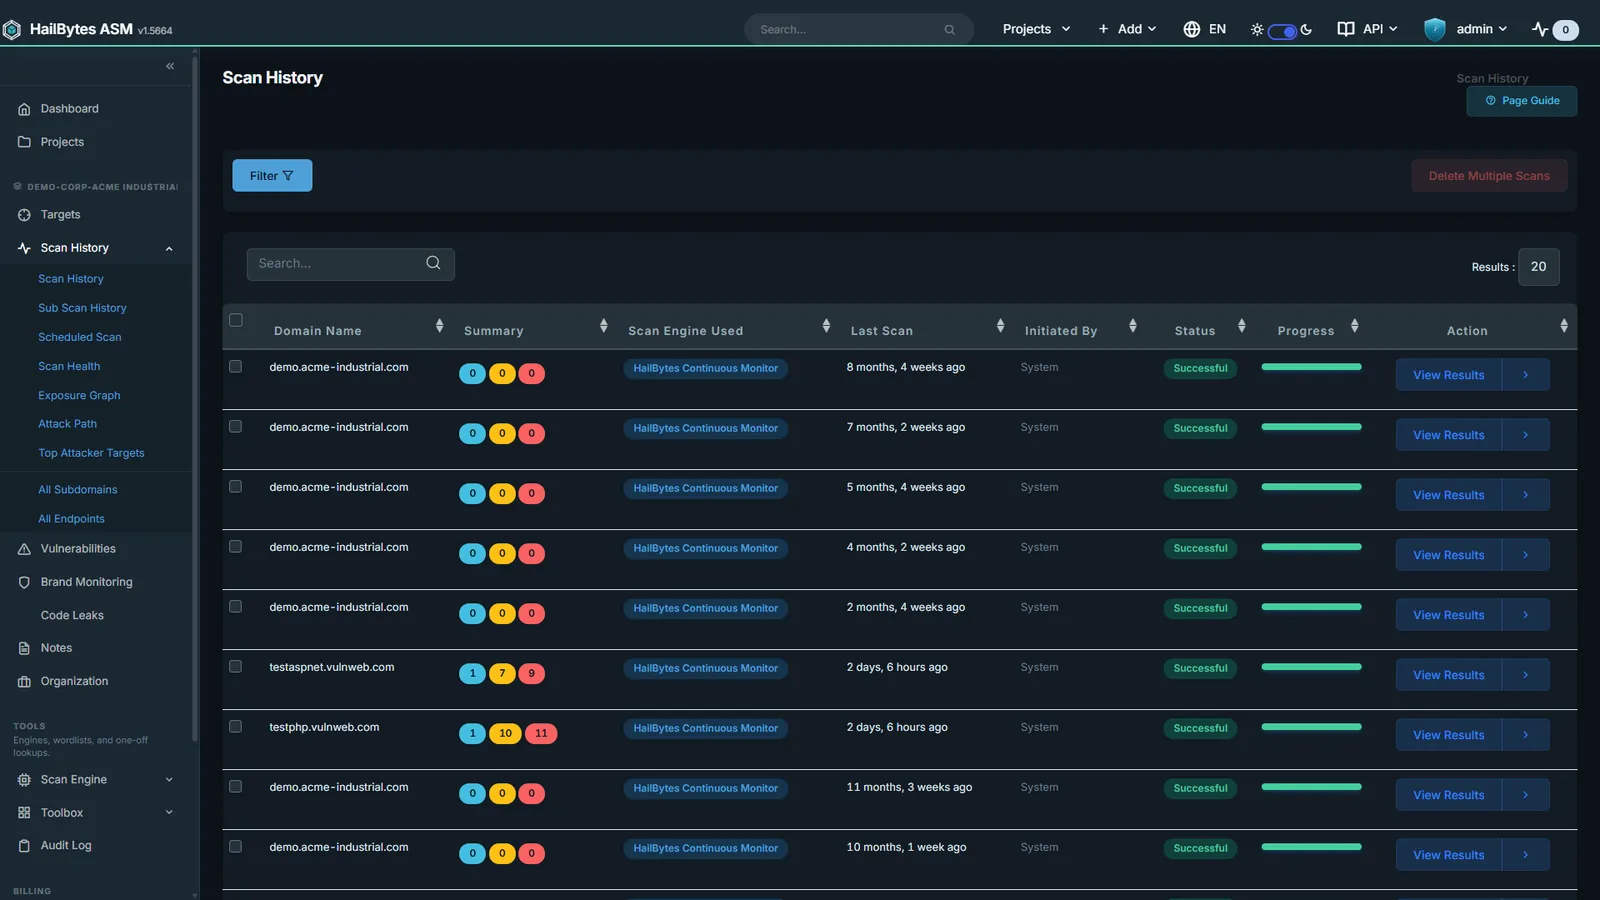The width and height of the screenshot is (1600, 900).
Task: Collapse the sidebar with double-chevron icon
Action: pos(170,66)
